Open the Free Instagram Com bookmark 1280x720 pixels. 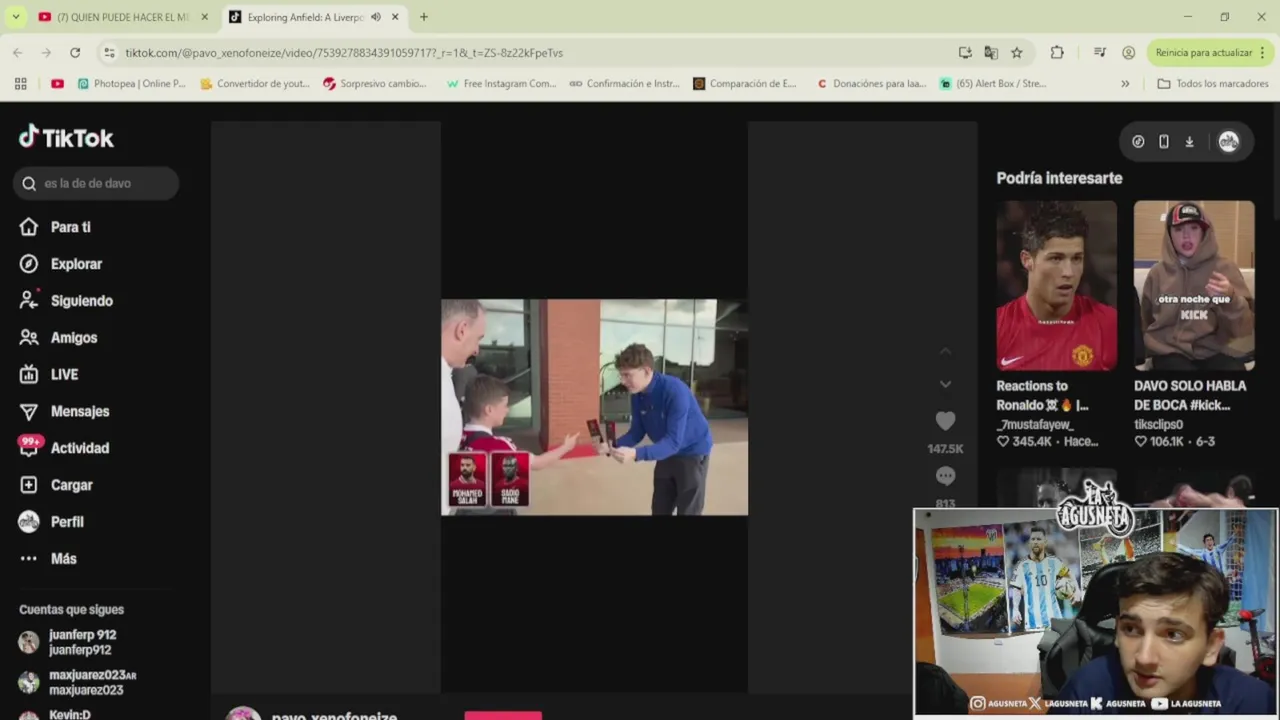[501, 84]
